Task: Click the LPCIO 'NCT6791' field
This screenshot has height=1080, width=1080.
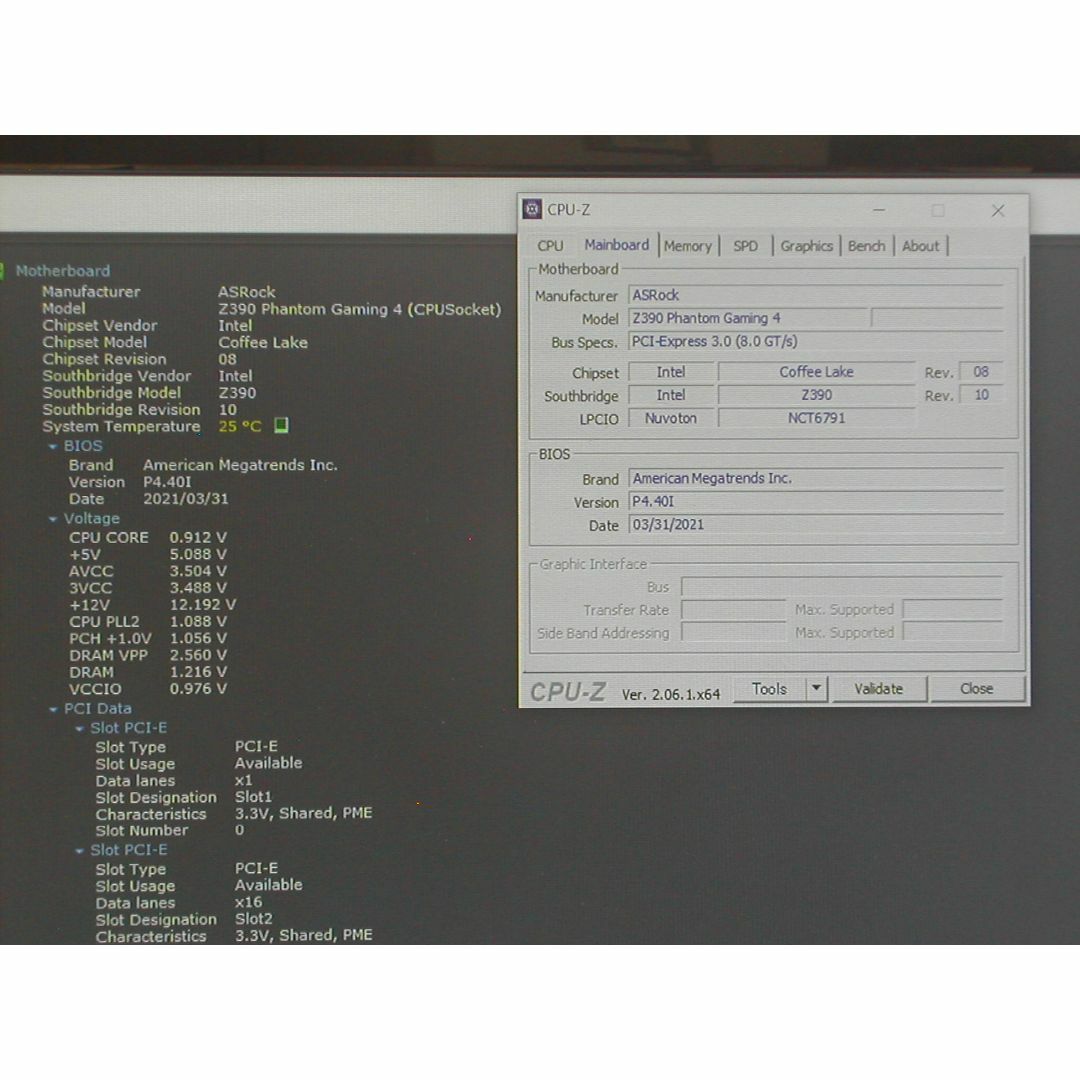Action: 816,418
